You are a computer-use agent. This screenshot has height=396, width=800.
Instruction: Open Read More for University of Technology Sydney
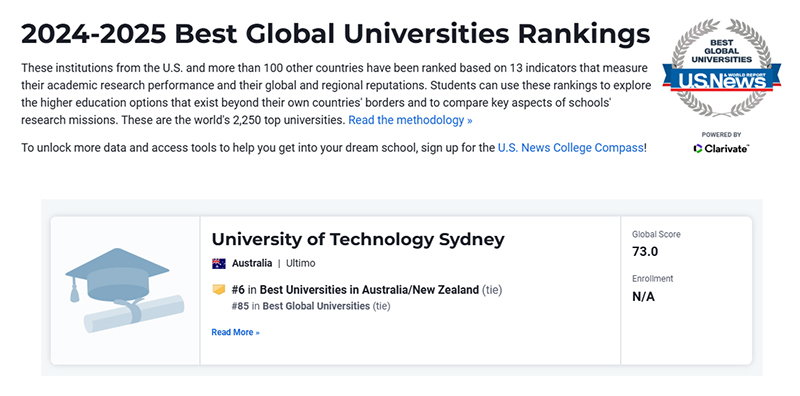click(x=235, y=332)
